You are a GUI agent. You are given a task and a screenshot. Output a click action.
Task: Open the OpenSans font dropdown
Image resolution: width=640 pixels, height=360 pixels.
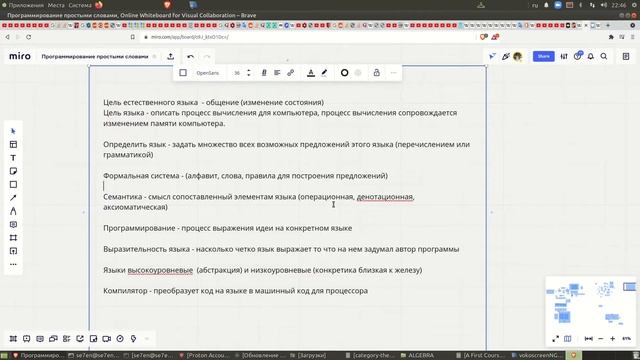(208, 73)
